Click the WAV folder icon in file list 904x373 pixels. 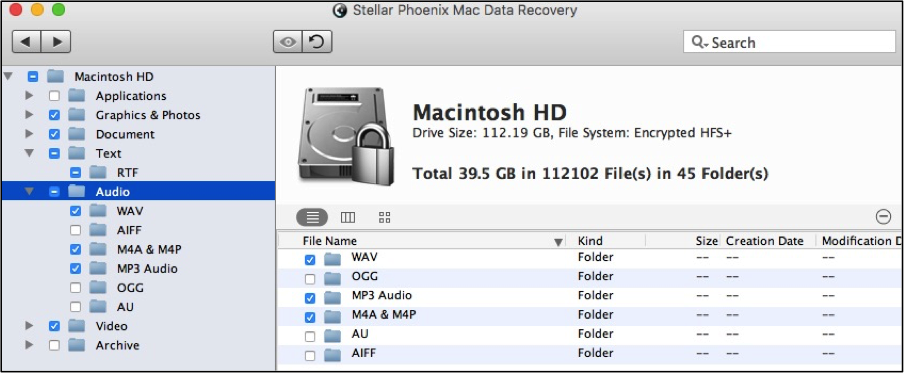(x=333, y=259)
